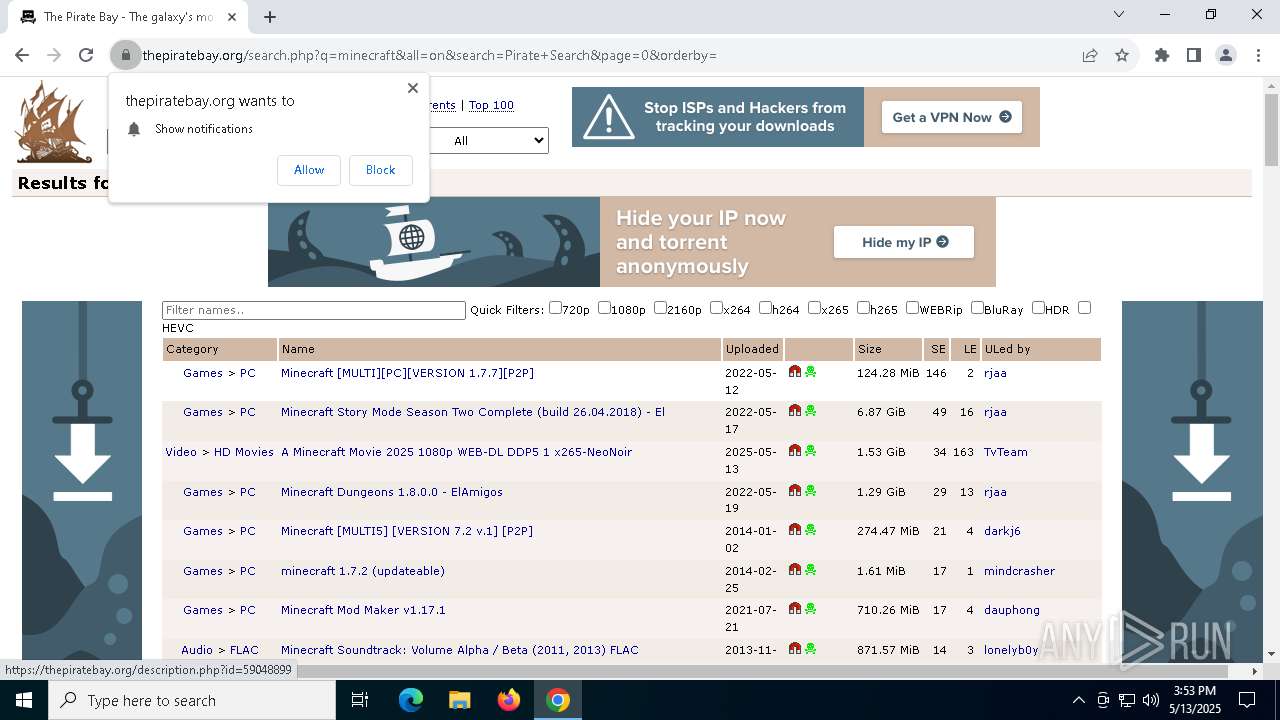Open the share page icon in address bar
The width and height of the screenshot is (1280, 720).
coord(1090,55)
